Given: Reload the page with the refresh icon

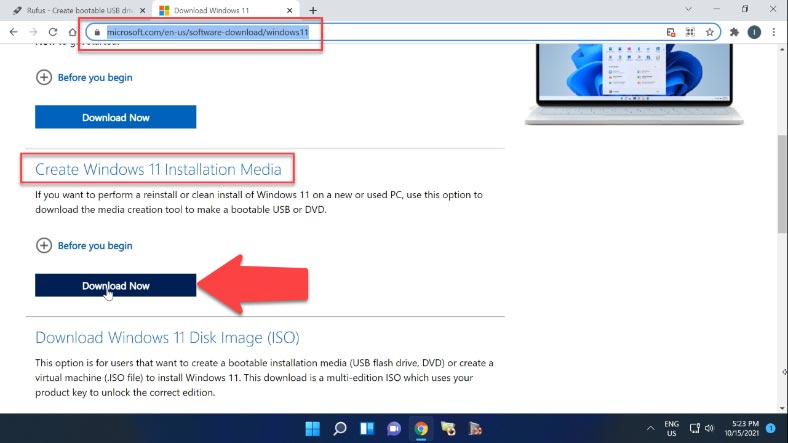Looking at the screenshot, I should [x=53, y=32].
